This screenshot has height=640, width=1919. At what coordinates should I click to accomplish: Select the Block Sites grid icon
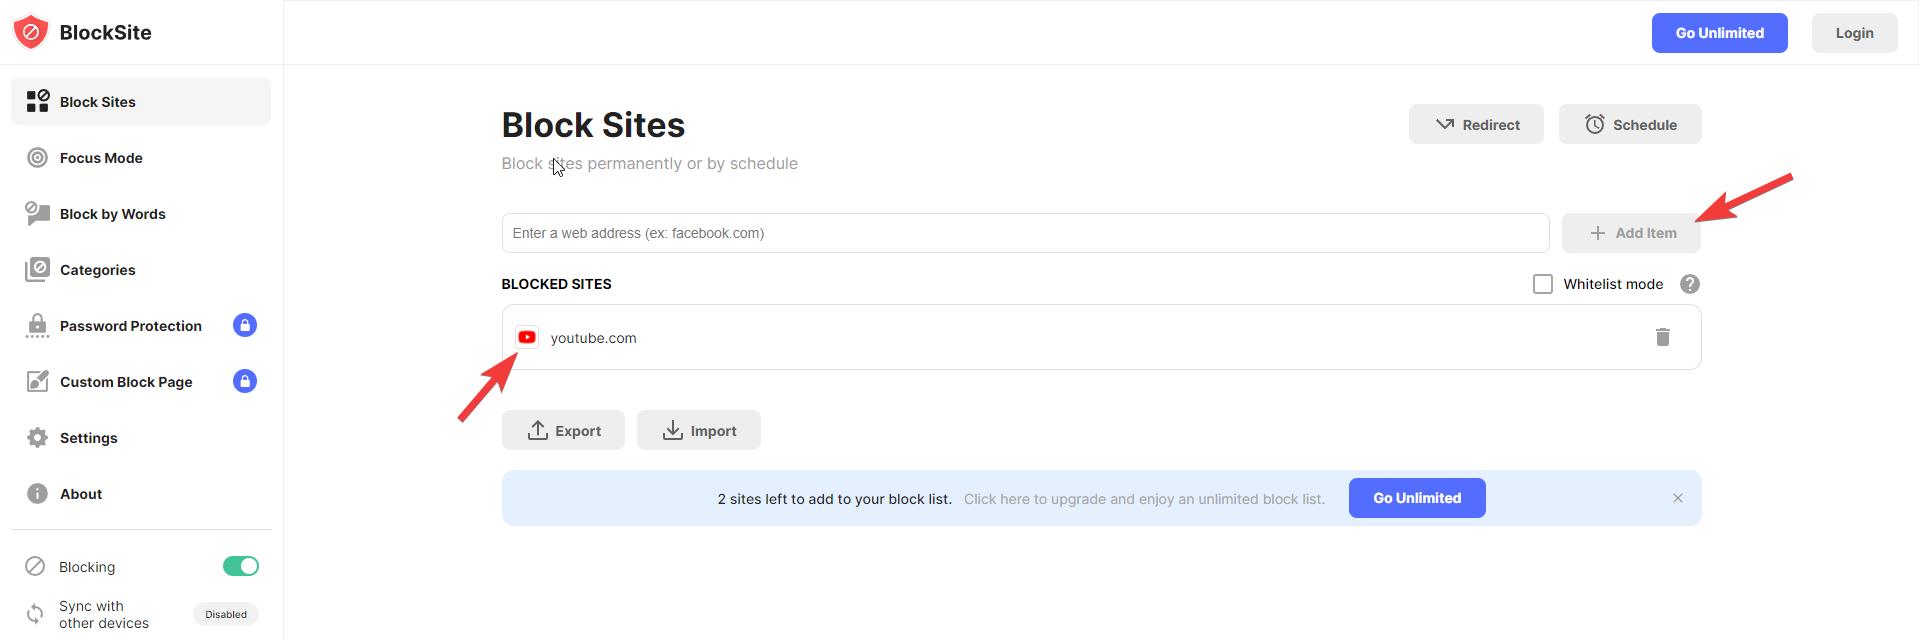tap(37, 101)
